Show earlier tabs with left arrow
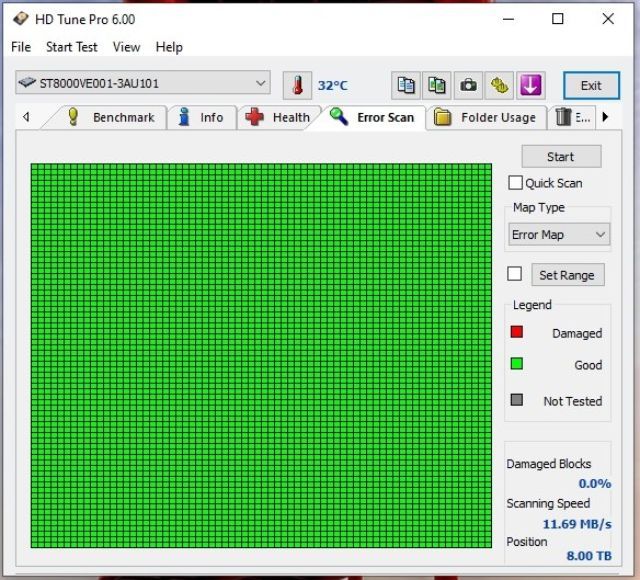The height and width of the screenshot is (580, 640). click(x=26, y=117)
